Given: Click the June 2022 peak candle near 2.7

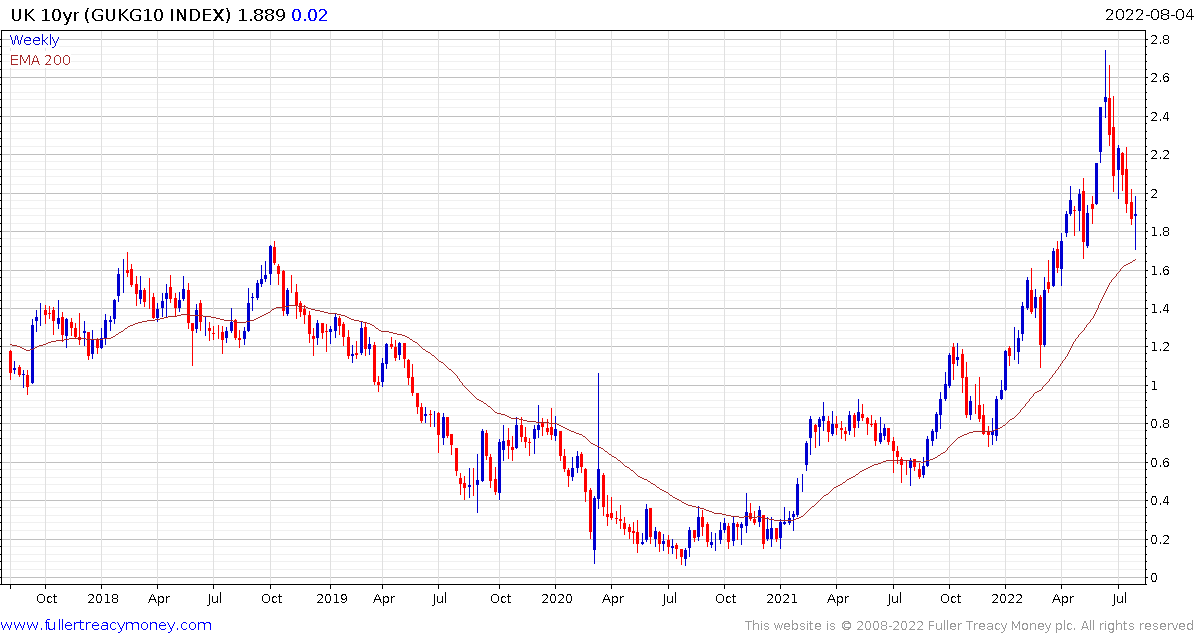Looking at the screenshot, I should pos(1105,84).
